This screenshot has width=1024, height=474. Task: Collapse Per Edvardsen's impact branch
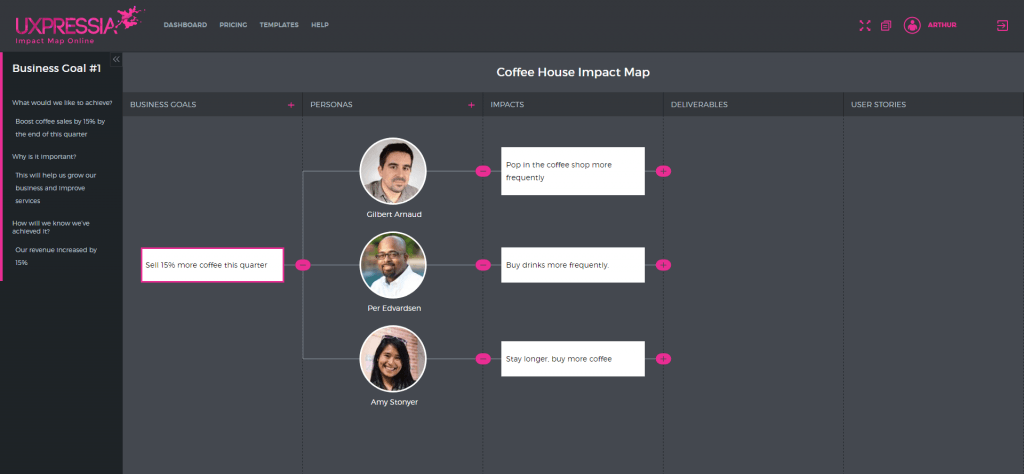click(x=483, y=265)
